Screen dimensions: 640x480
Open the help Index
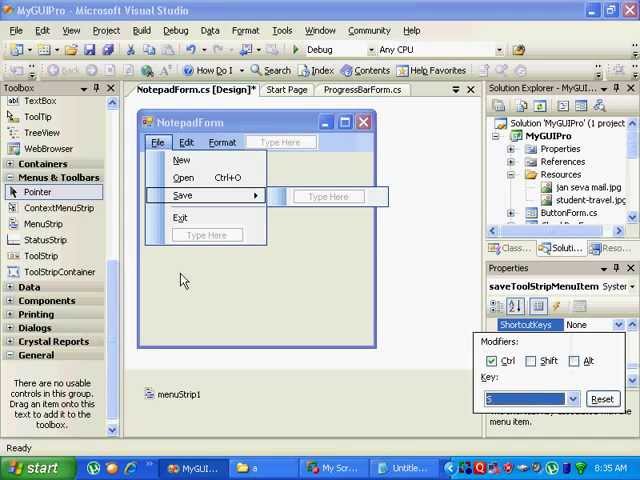[316, 71]
